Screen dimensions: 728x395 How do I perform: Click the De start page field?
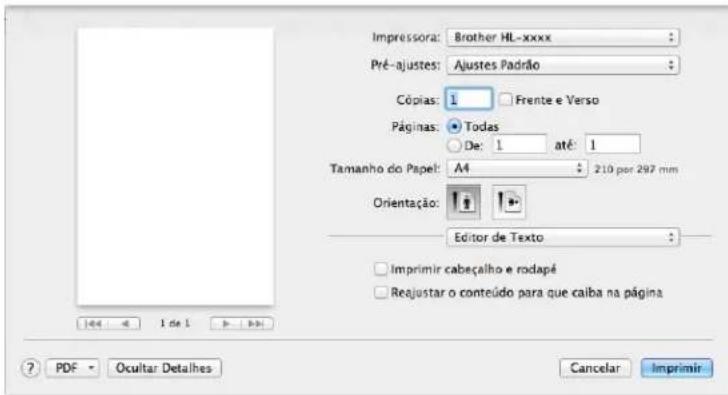(x=520, y=145)
